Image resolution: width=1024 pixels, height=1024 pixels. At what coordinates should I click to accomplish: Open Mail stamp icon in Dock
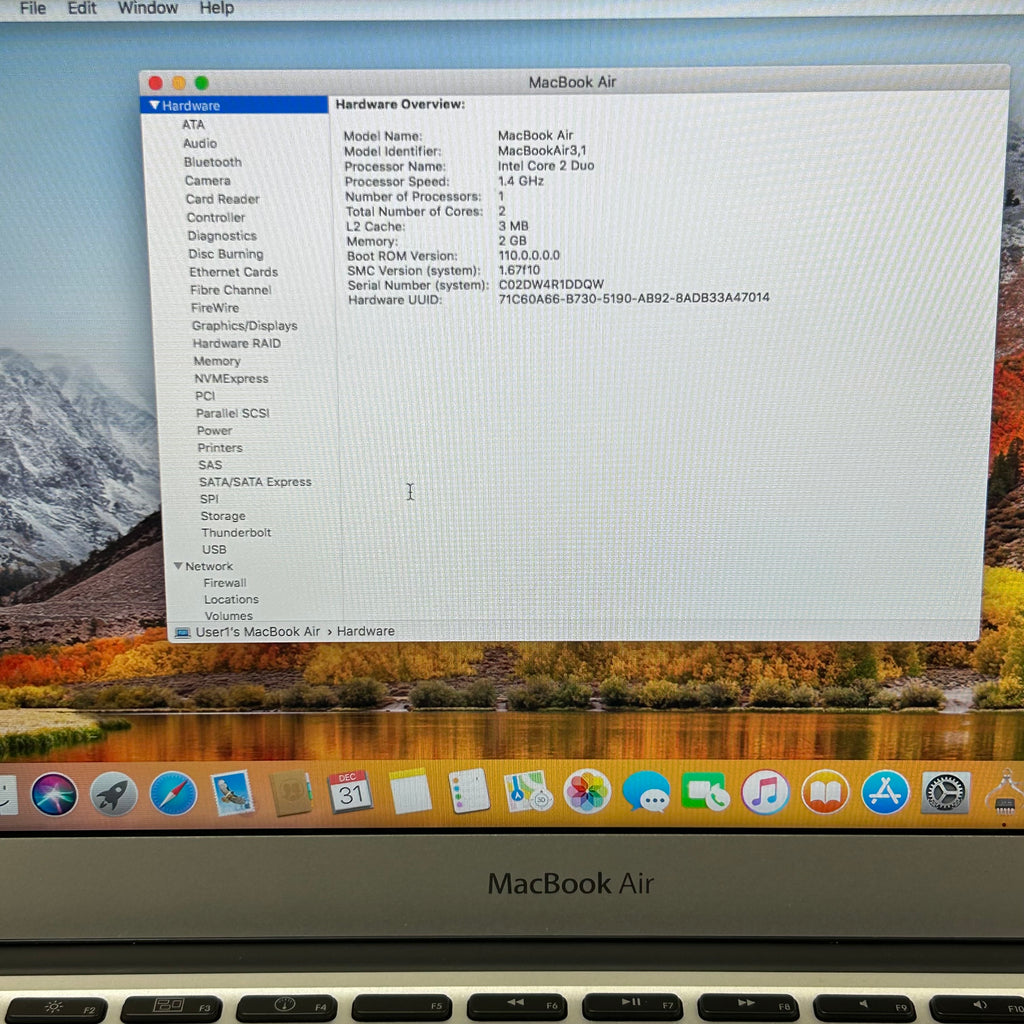[x=232, y=793]
